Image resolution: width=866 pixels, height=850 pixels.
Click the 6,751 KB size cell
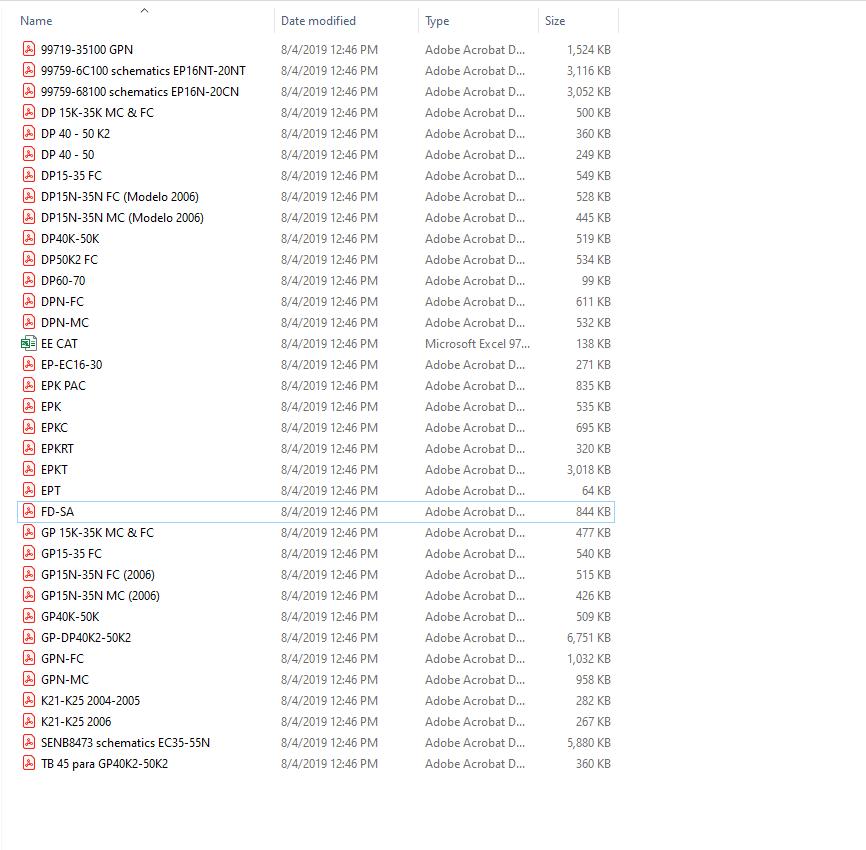click(x=588, y=637)
